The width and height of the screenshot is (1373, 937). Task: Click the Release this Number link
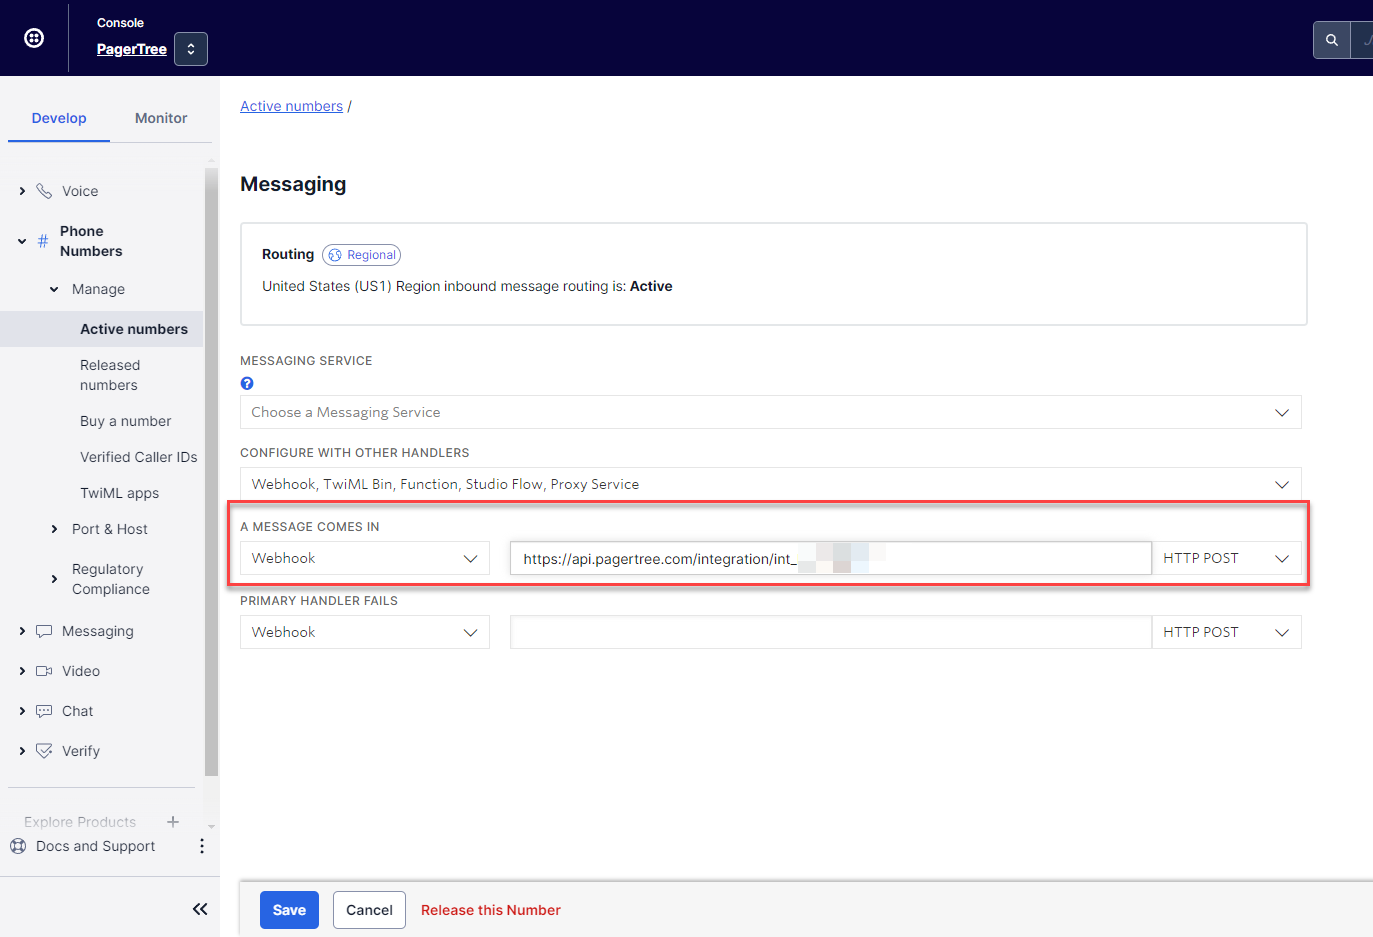click(x=490, y=910)
